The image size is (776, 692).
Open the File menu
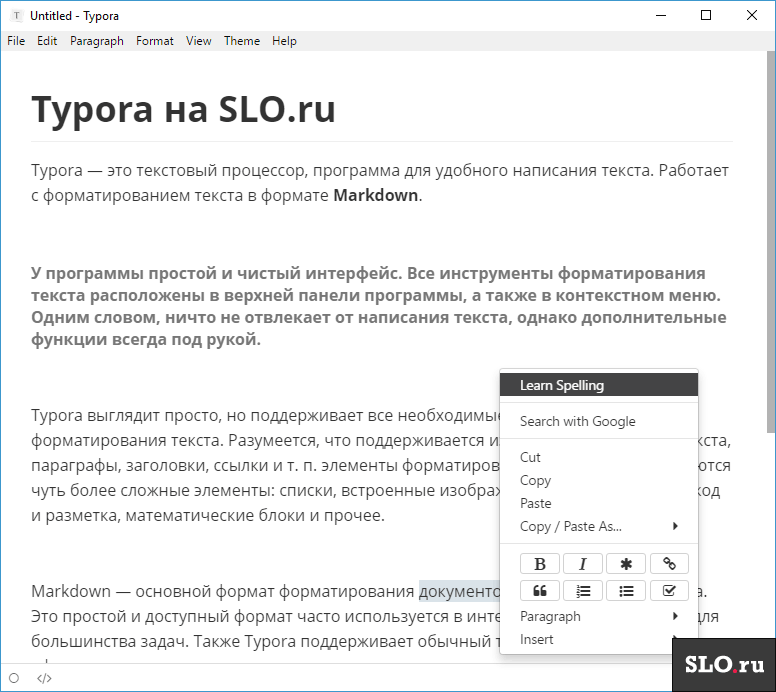16,41
